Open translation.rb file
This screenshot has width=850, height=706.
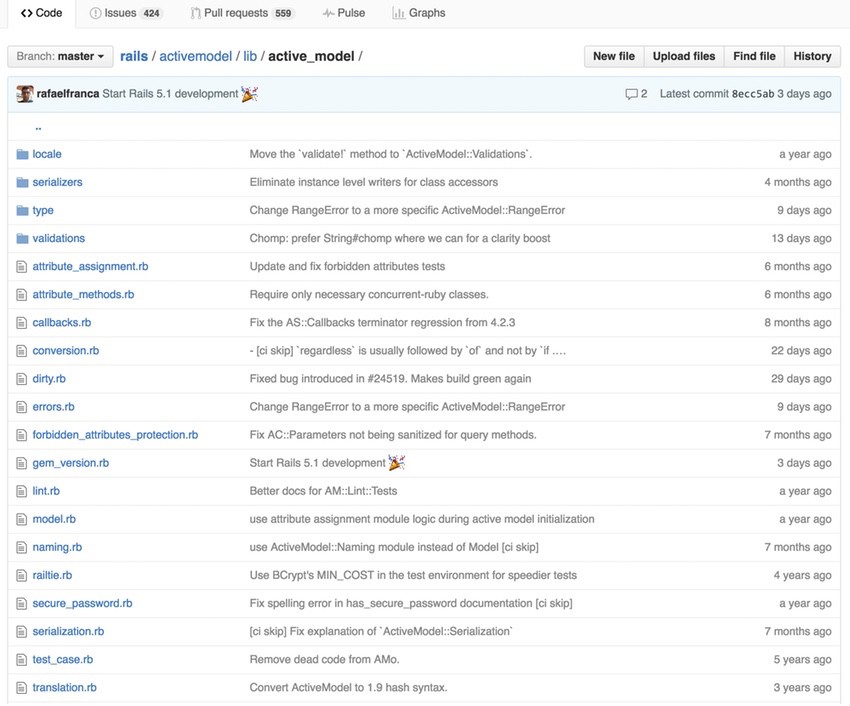[65, 688]
